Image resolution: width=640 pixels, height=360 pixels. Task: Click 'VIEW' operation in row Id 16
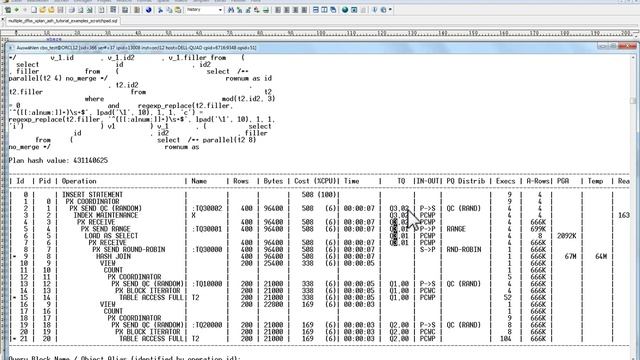108,304
